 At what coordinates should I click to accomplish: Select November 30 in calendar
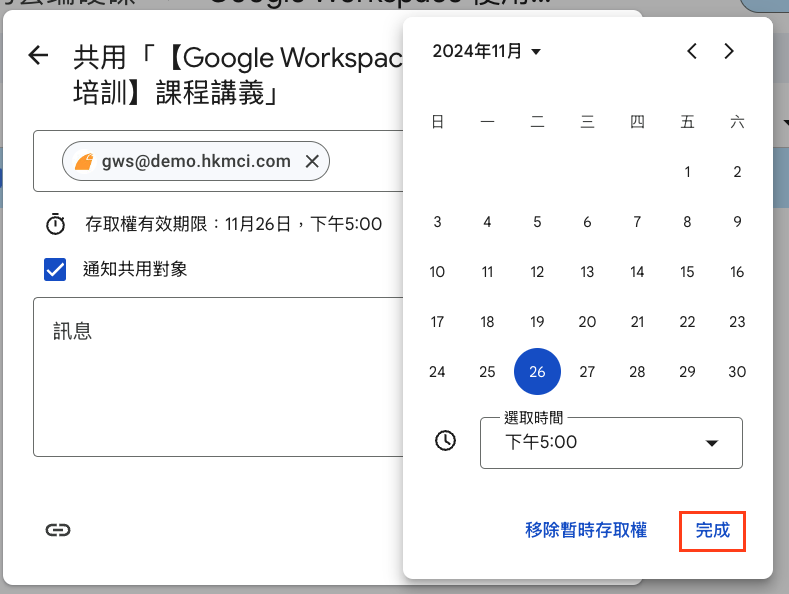click(x=737, y=372)
